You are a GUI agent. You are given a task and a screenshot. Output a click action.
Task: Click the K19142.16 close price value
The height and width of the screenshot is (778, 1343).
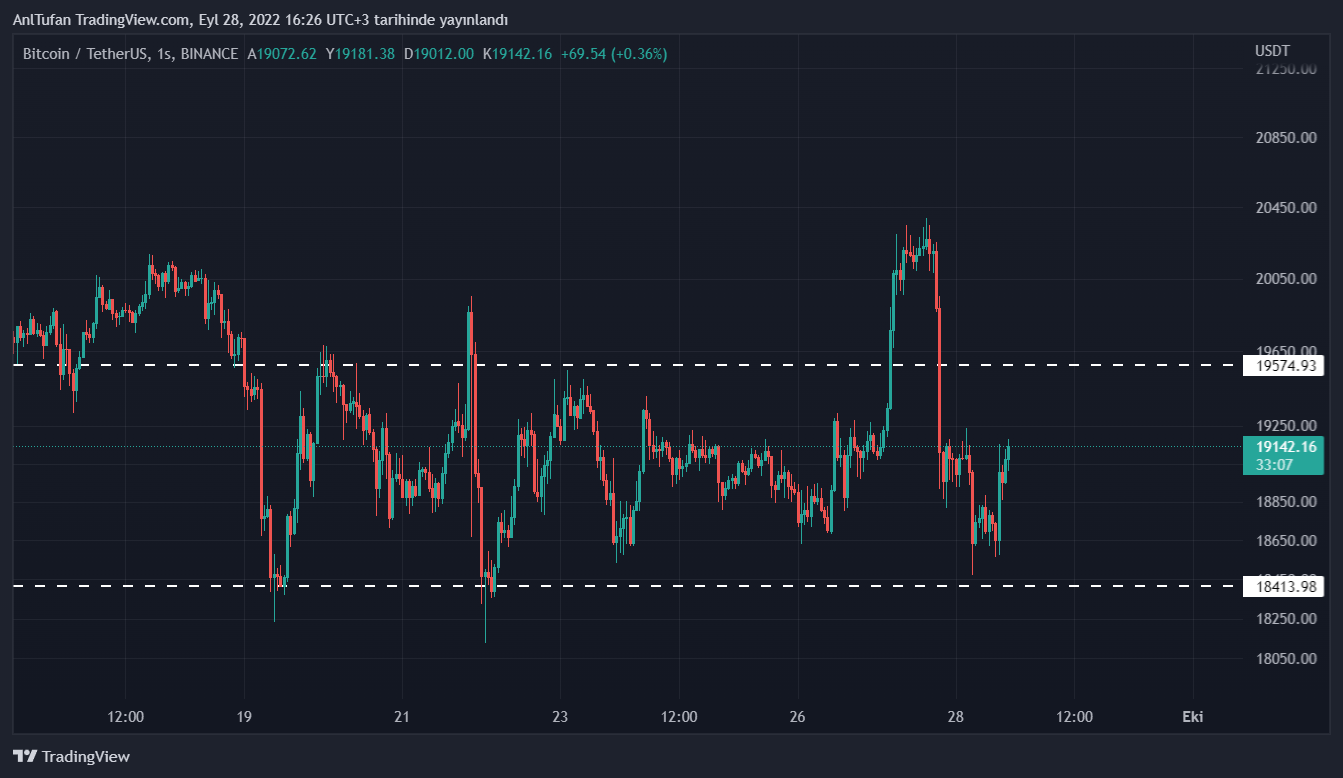click(517, 54)
